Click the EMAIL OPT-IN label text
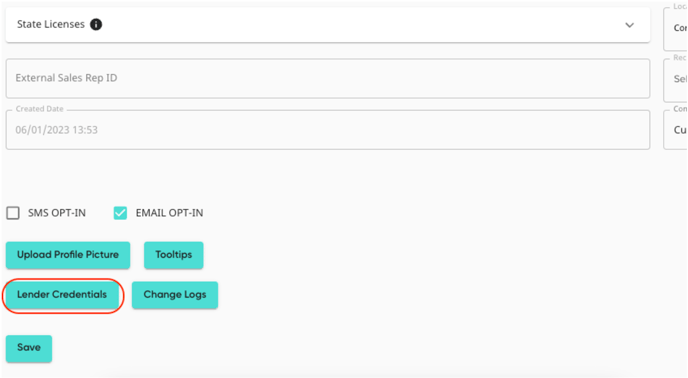 pos(169,213)
